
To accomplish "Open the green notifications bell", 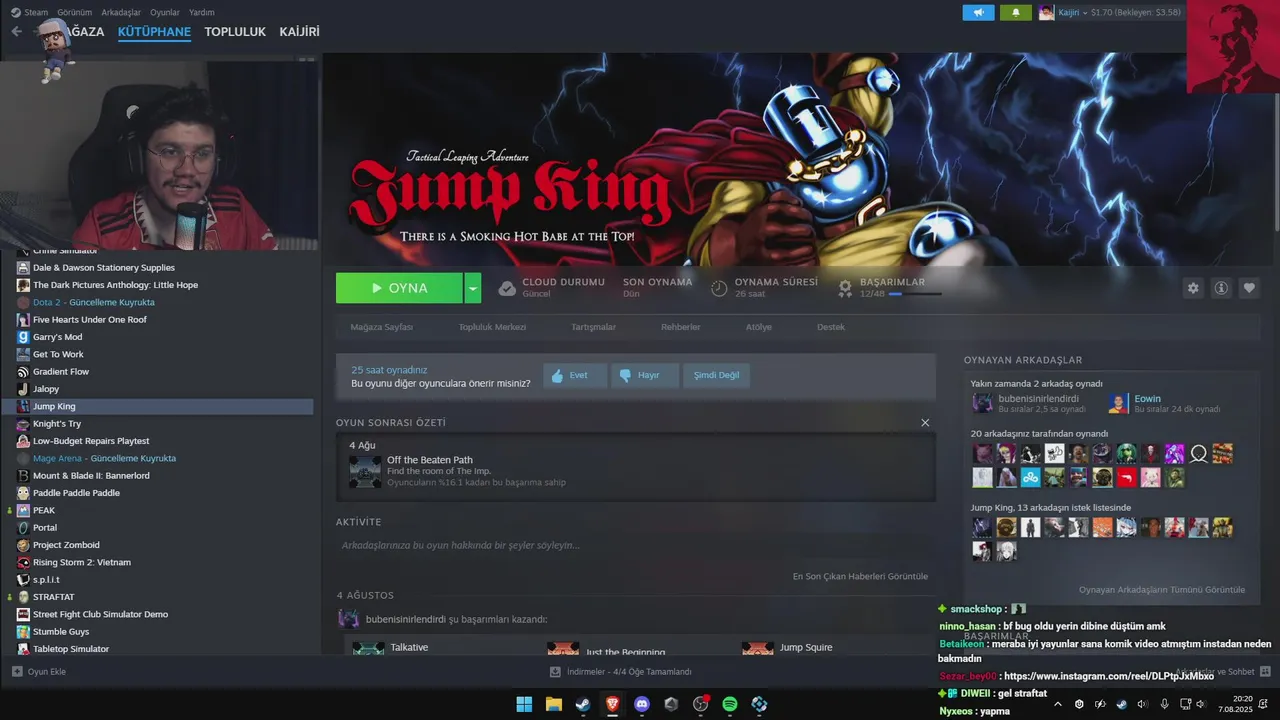I will pos(1016,12).
